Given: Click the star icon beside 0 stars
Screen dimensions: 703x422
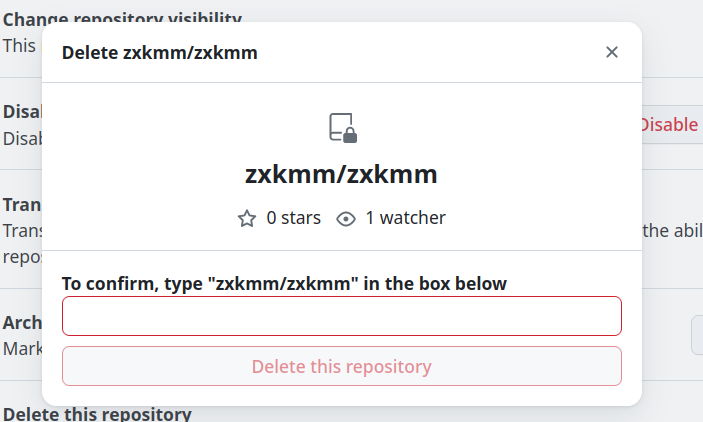Looking at the screenshot, I should [x=247, y=218].
